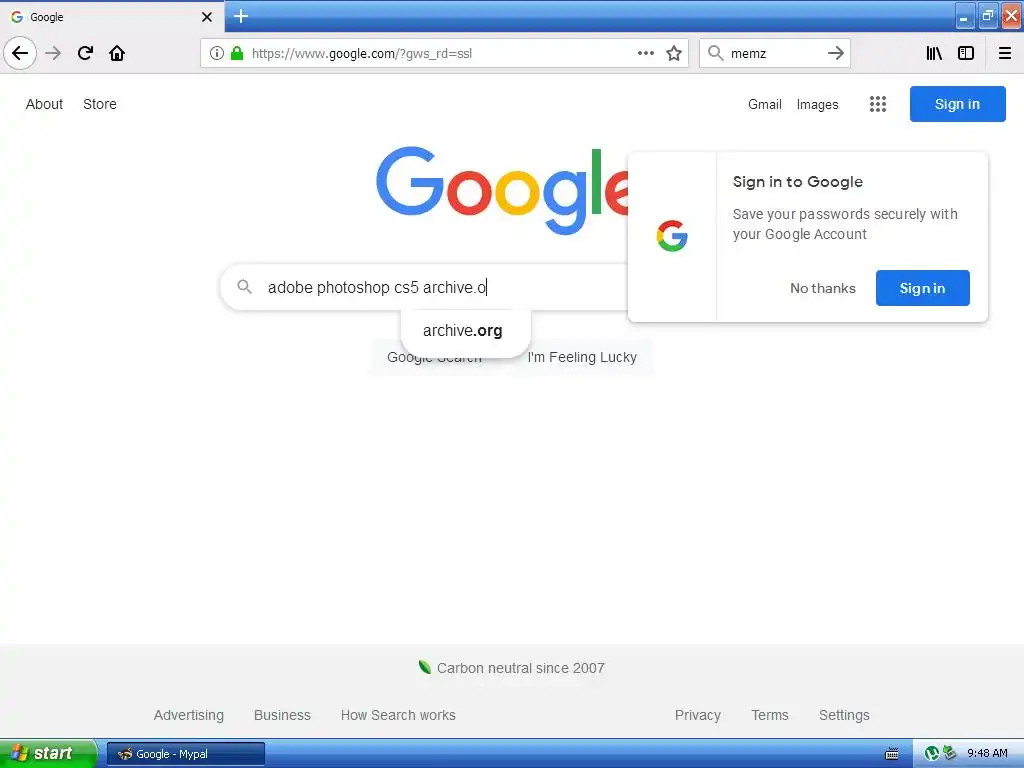Show site information icon in address bar
The height and width of the screenshot is (768, 1024).
pos(216,53)
